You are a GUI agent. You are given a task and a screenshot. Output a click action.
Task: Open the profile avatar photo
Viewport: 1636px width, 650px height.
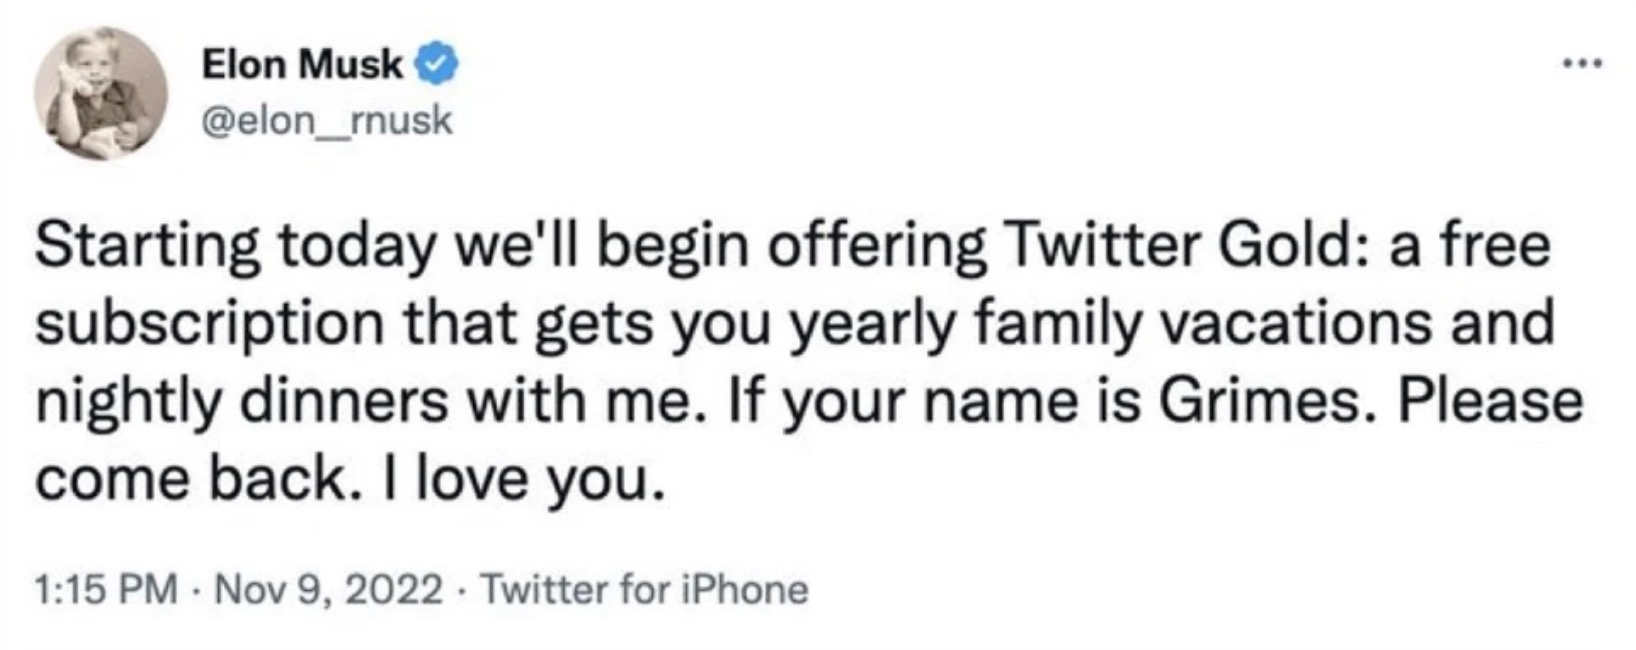(x=100, y=93)
